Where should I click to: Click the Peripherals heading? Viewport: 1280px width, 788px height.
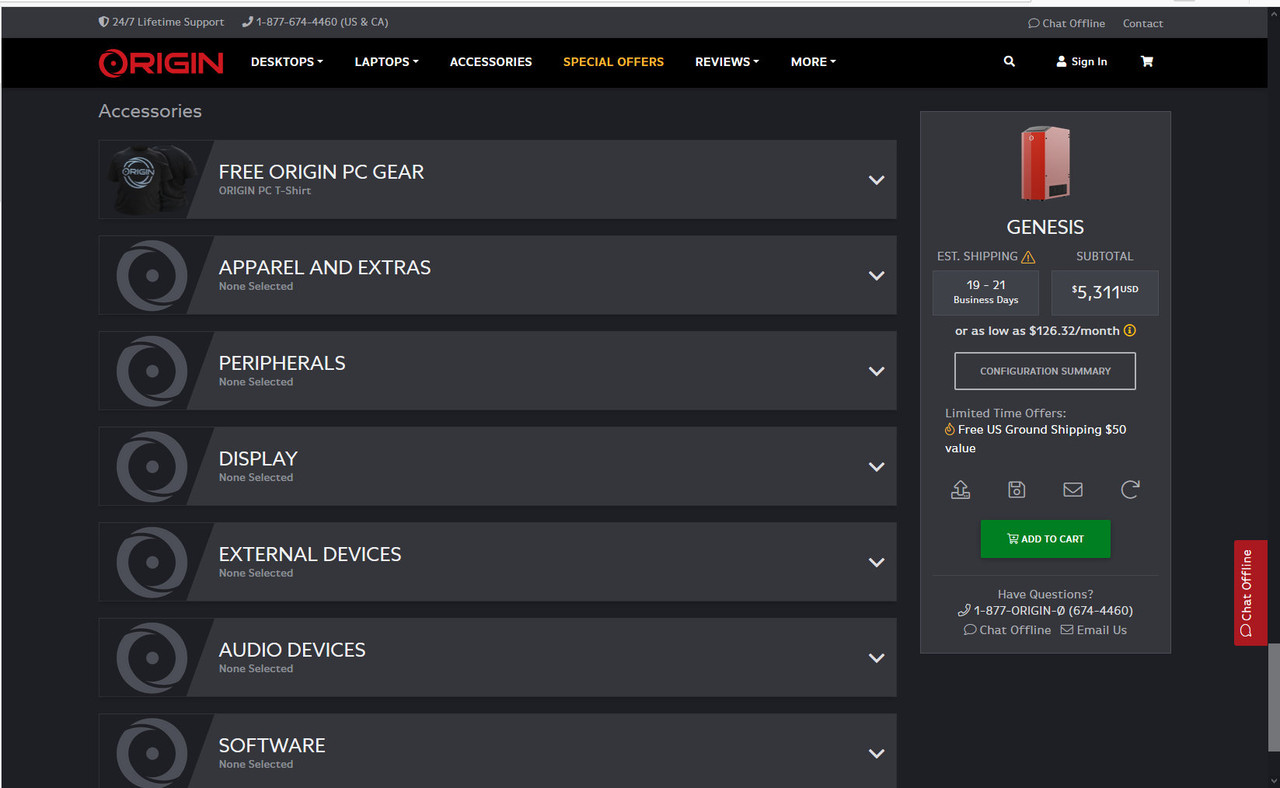pos(282,363)
